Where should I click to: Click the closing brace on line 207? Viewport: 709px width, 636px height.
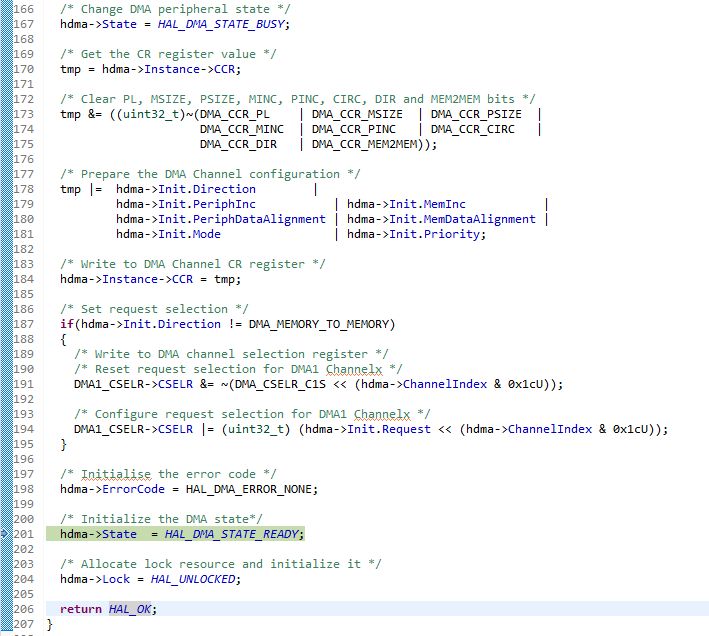tap(49, 624)
